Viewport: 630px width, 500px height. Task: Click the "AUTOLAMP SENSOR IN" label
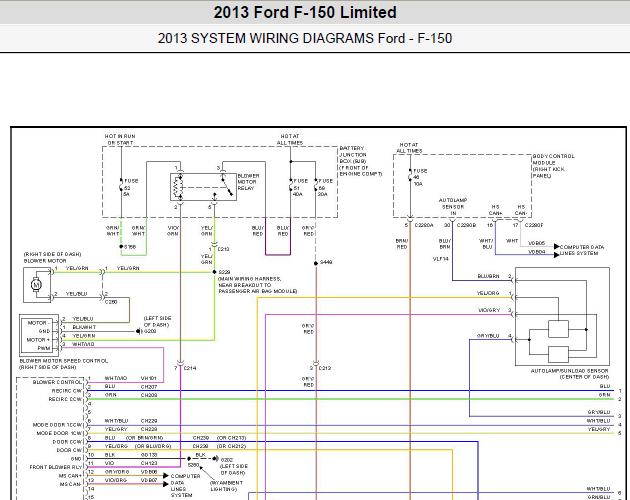[453, 207]
